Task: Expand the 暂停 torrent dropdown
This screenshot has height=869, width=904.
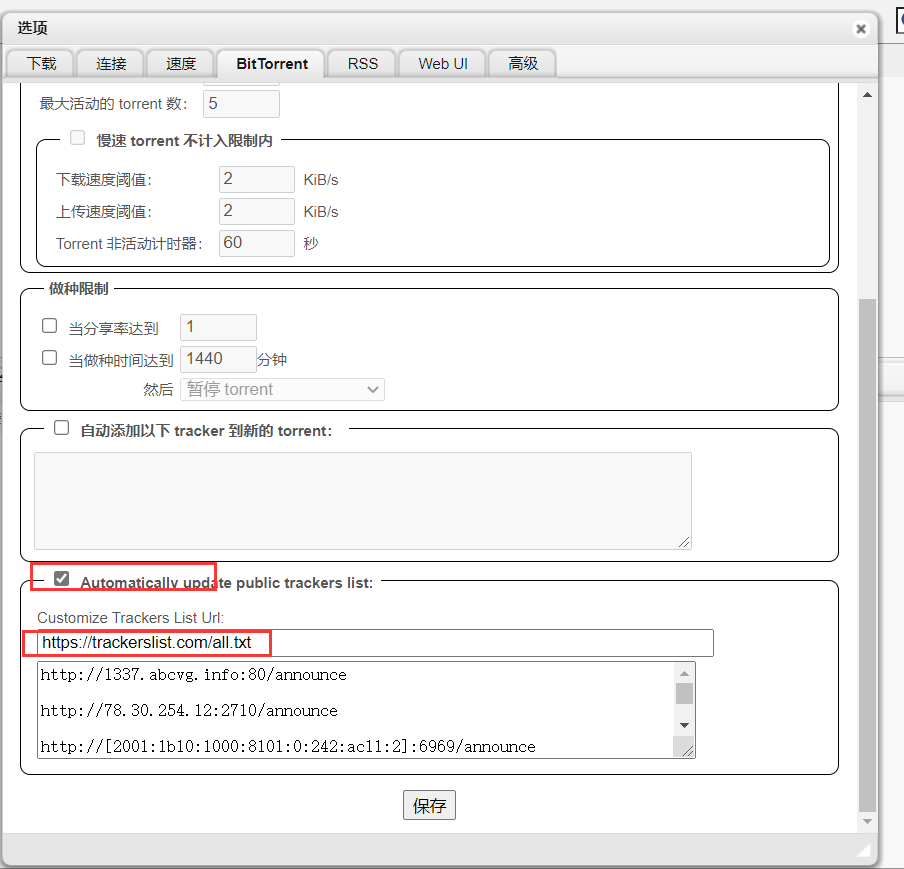Action: point(282,389)
